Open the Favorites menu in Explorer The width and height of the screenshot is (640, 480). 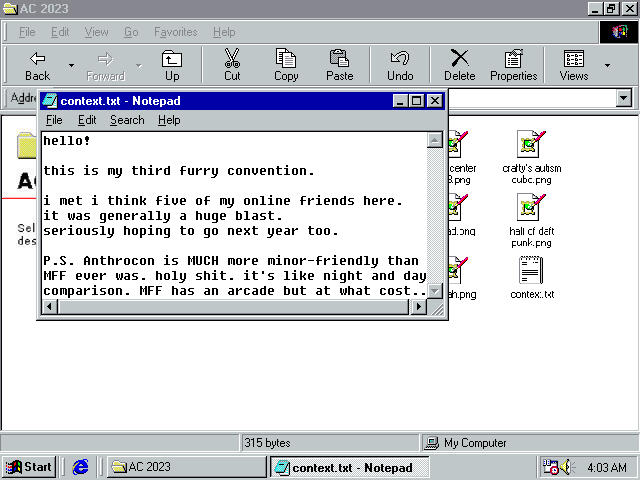(175, 32)
